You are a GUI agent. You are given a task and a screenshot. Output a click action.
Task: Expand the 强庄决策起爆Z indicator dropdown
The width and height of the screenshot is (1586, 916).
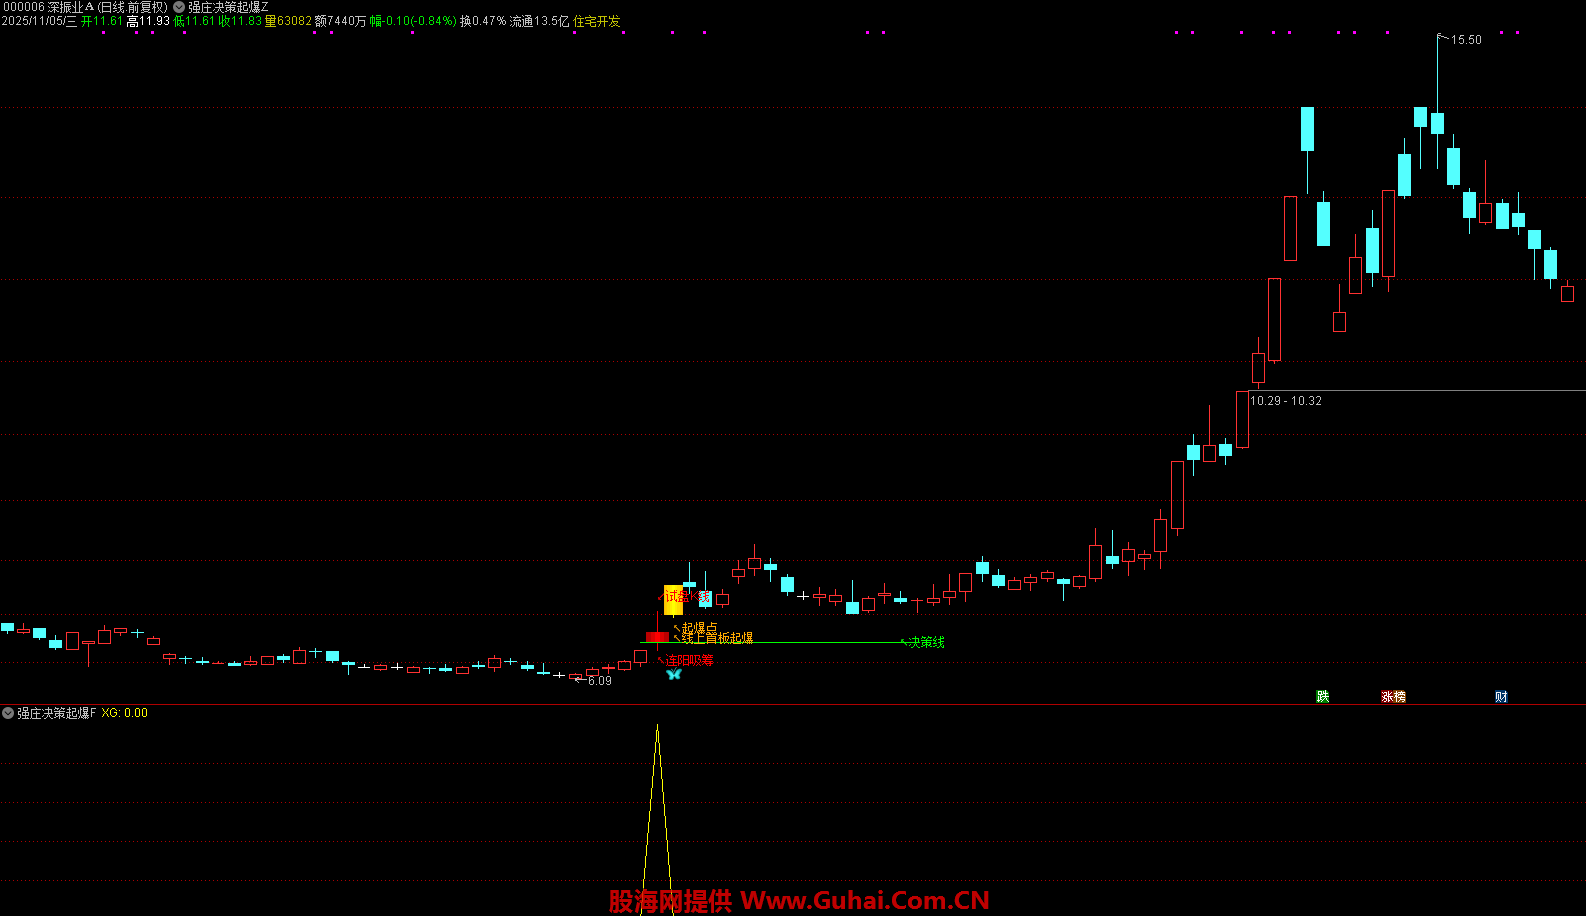pyautogui.click(x=179, y=7)
